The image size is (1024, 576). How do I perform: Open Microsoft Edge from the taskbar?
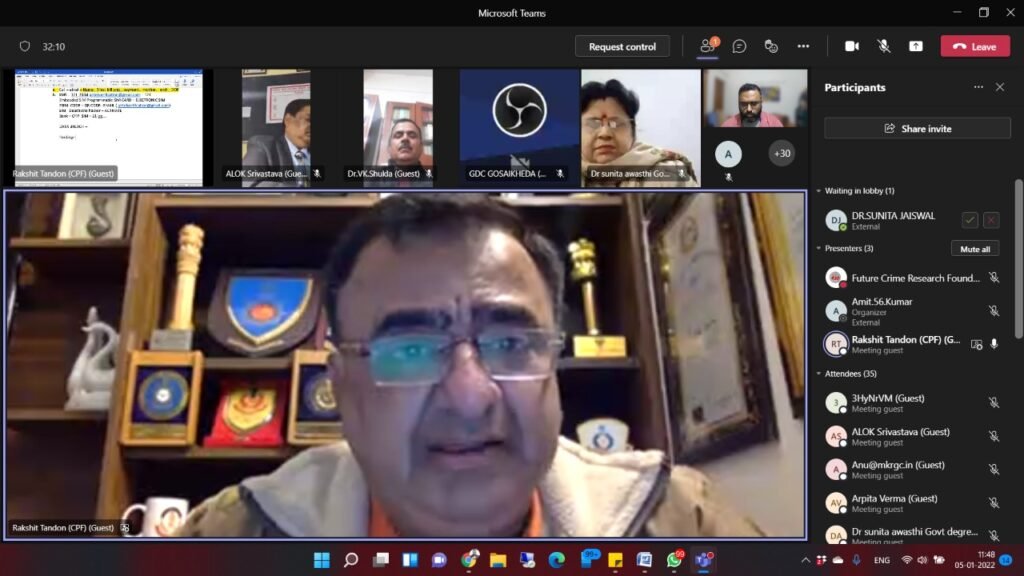[556, 560]
